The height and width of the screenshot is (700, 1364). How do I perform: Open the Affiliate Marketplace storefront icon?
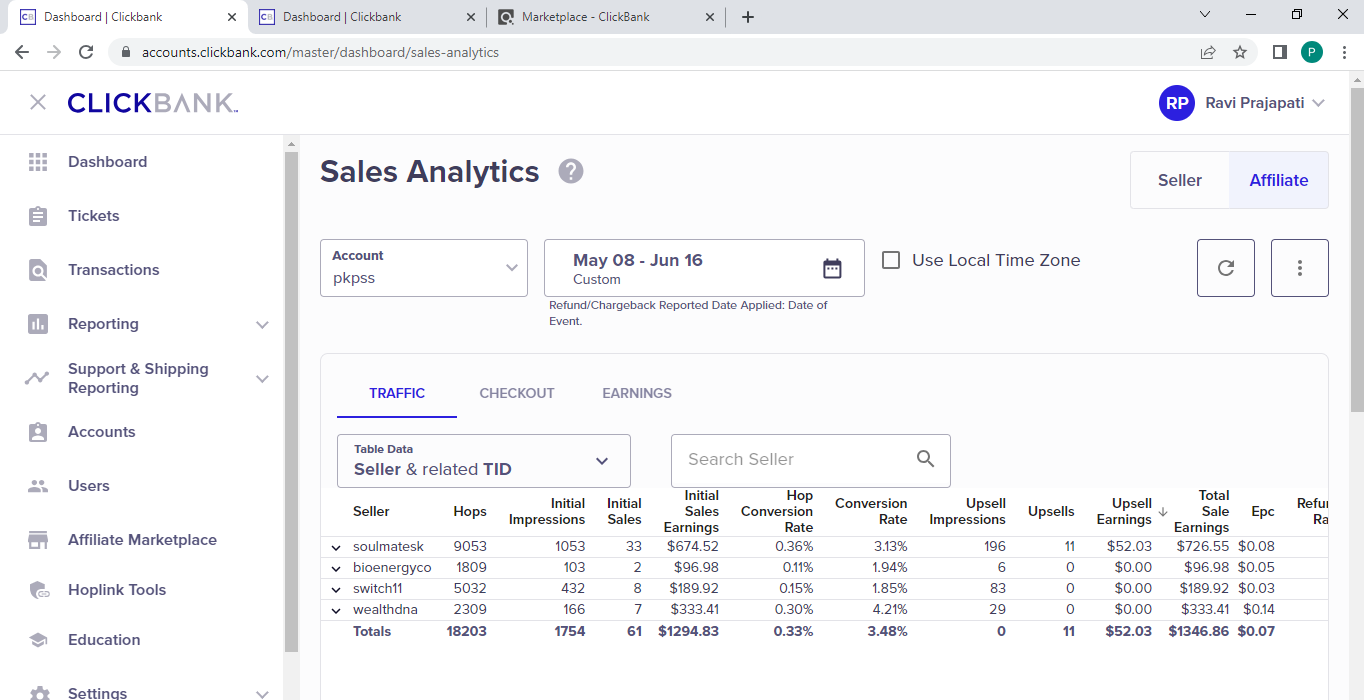coord(38,540)
